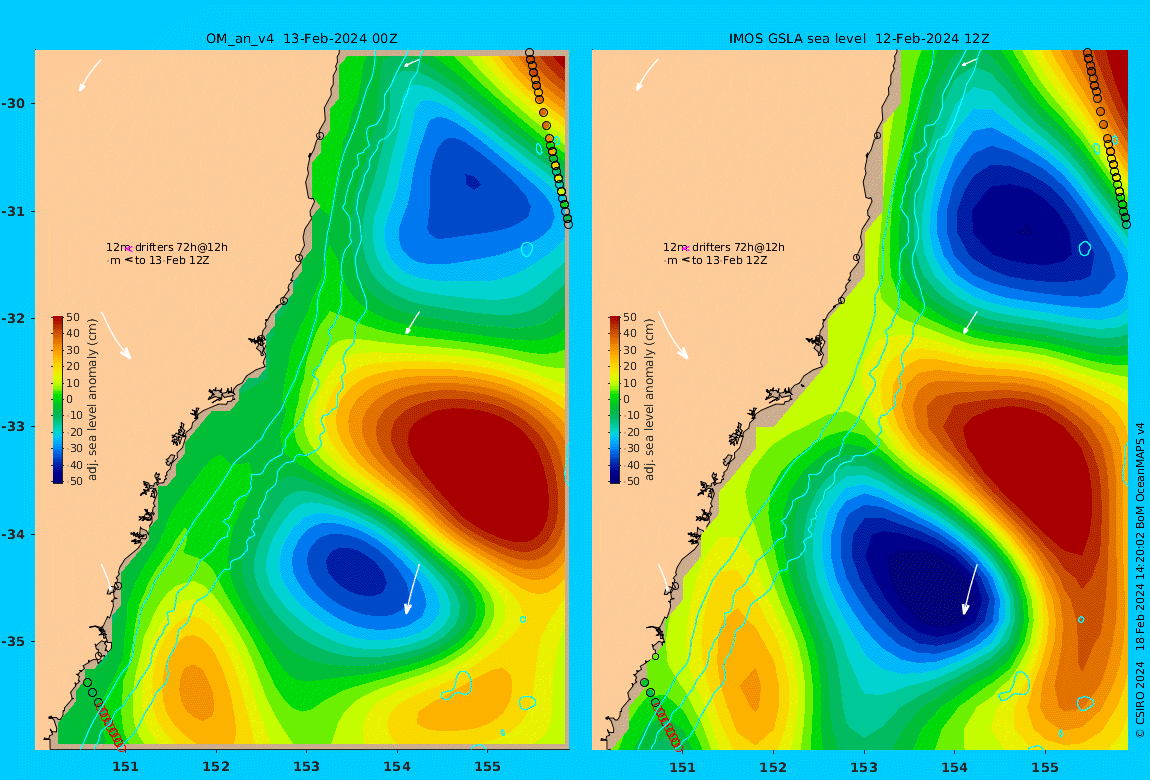
Task: Click the 155 longitude label under the left map
Action: (487, 767)
